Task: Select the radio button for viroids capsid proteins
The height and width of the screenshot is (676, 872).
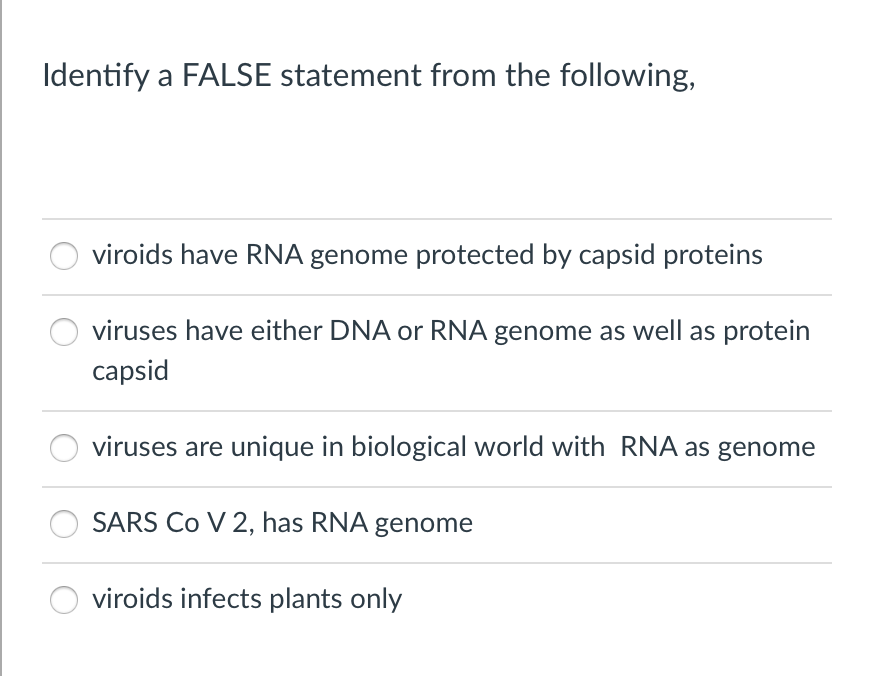Action: tap(66, 257)
